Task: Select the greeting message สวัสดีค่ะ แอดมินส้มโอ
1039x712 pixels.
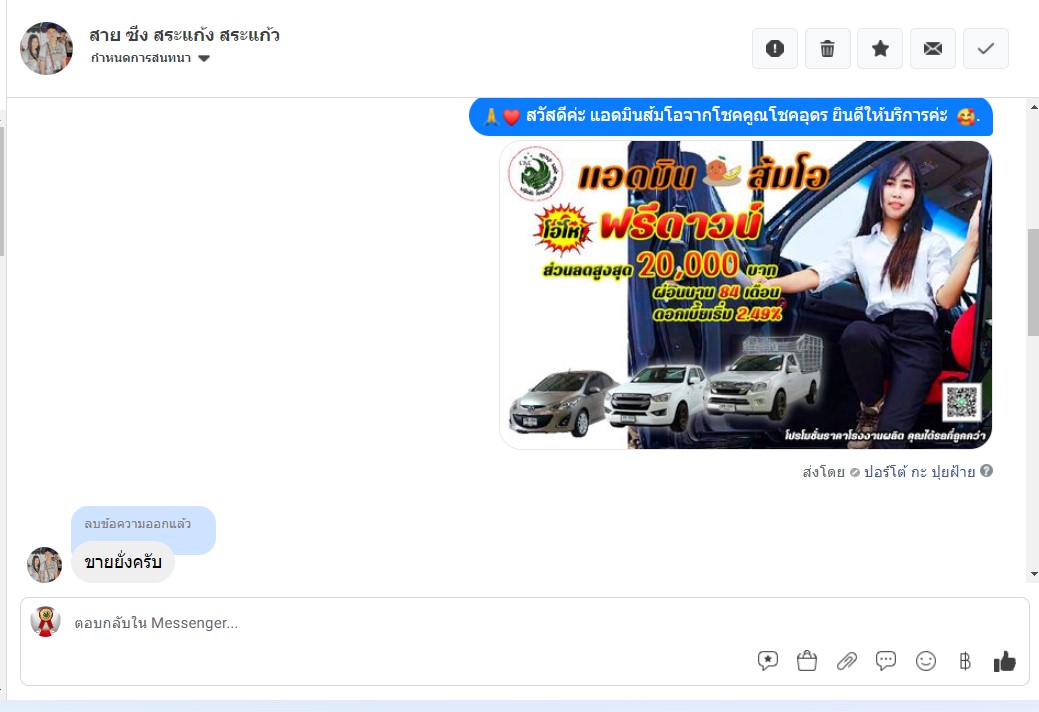Action: coord(731,117)
